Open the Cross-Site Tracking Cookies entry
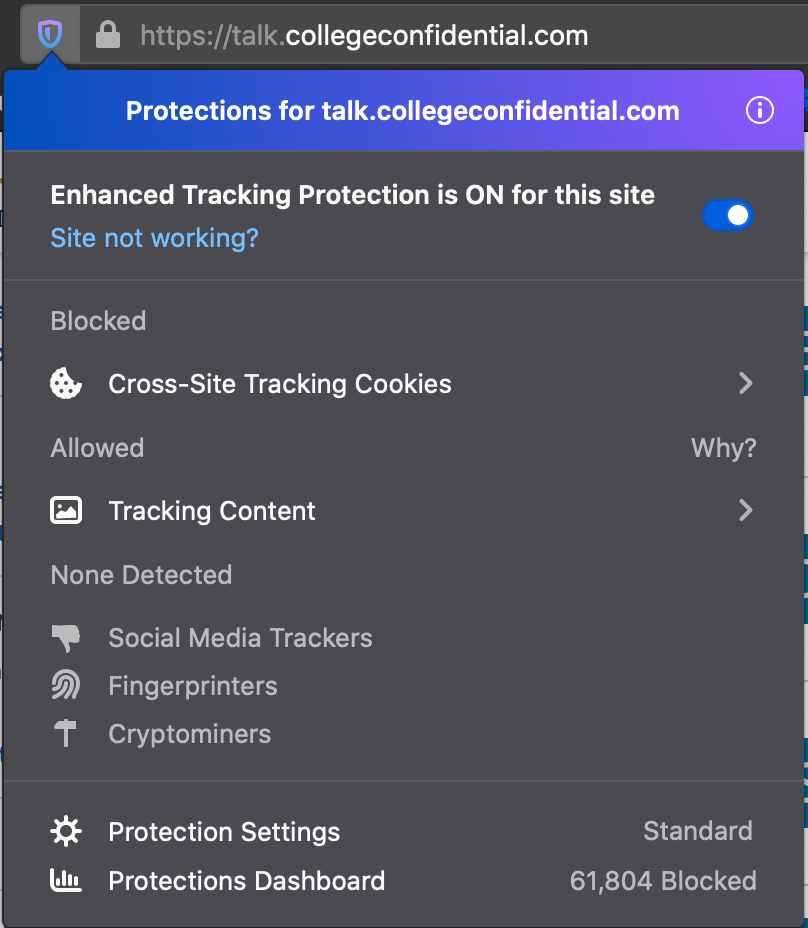Screen dimensions: 808x928 pyautogui.click(x=280, y=384)
